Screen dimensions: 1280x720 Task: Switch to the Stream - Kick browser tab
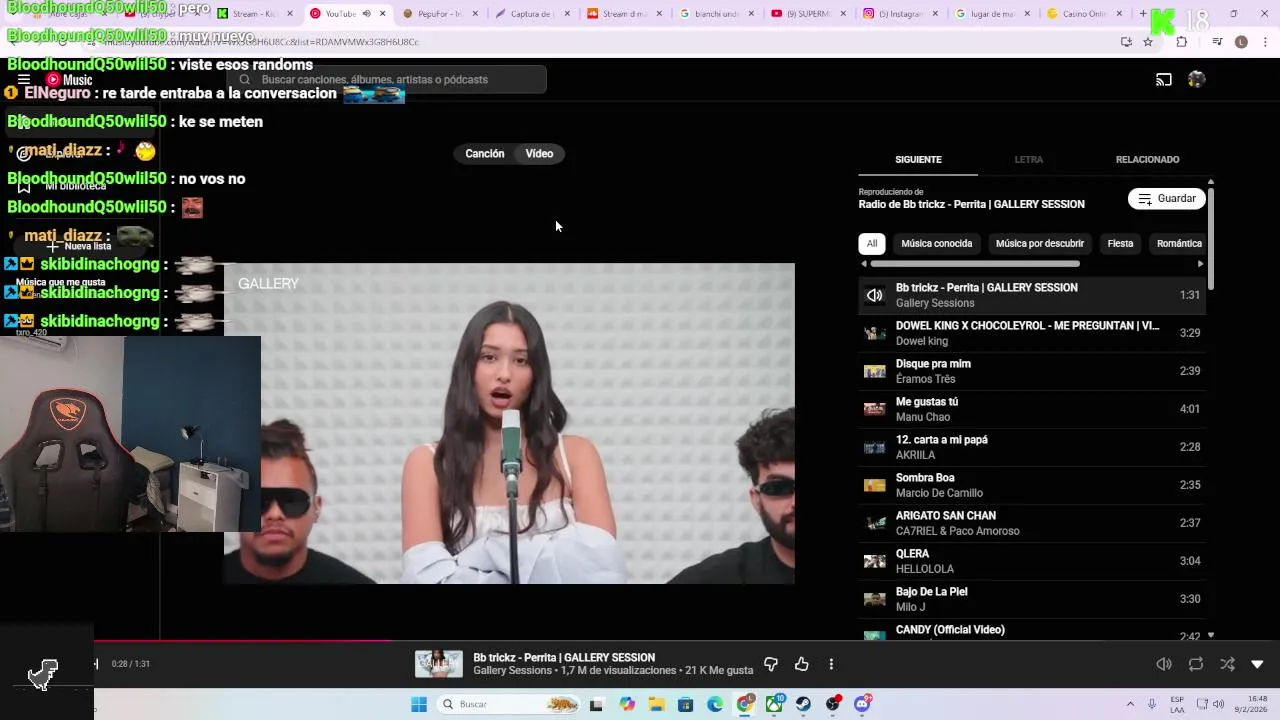pos(255,14)
